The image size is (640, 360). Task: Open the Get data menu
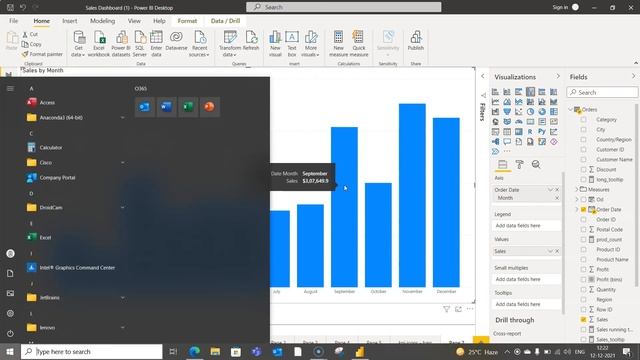tap(78, 44)
